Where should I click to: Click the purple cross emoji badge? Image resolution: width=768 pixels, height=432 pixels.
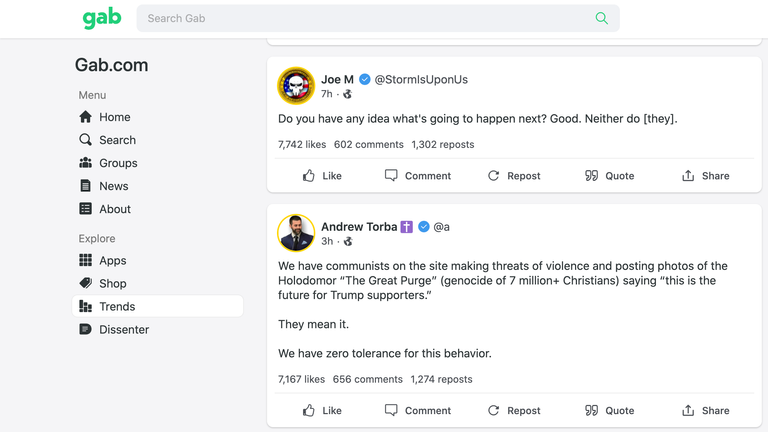(407, 227)
